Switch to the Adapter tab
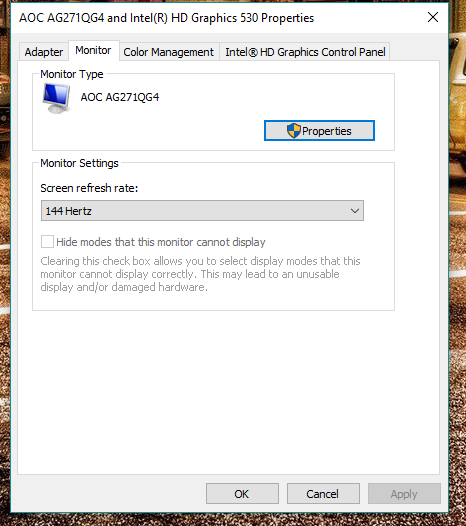 [44, 52]
